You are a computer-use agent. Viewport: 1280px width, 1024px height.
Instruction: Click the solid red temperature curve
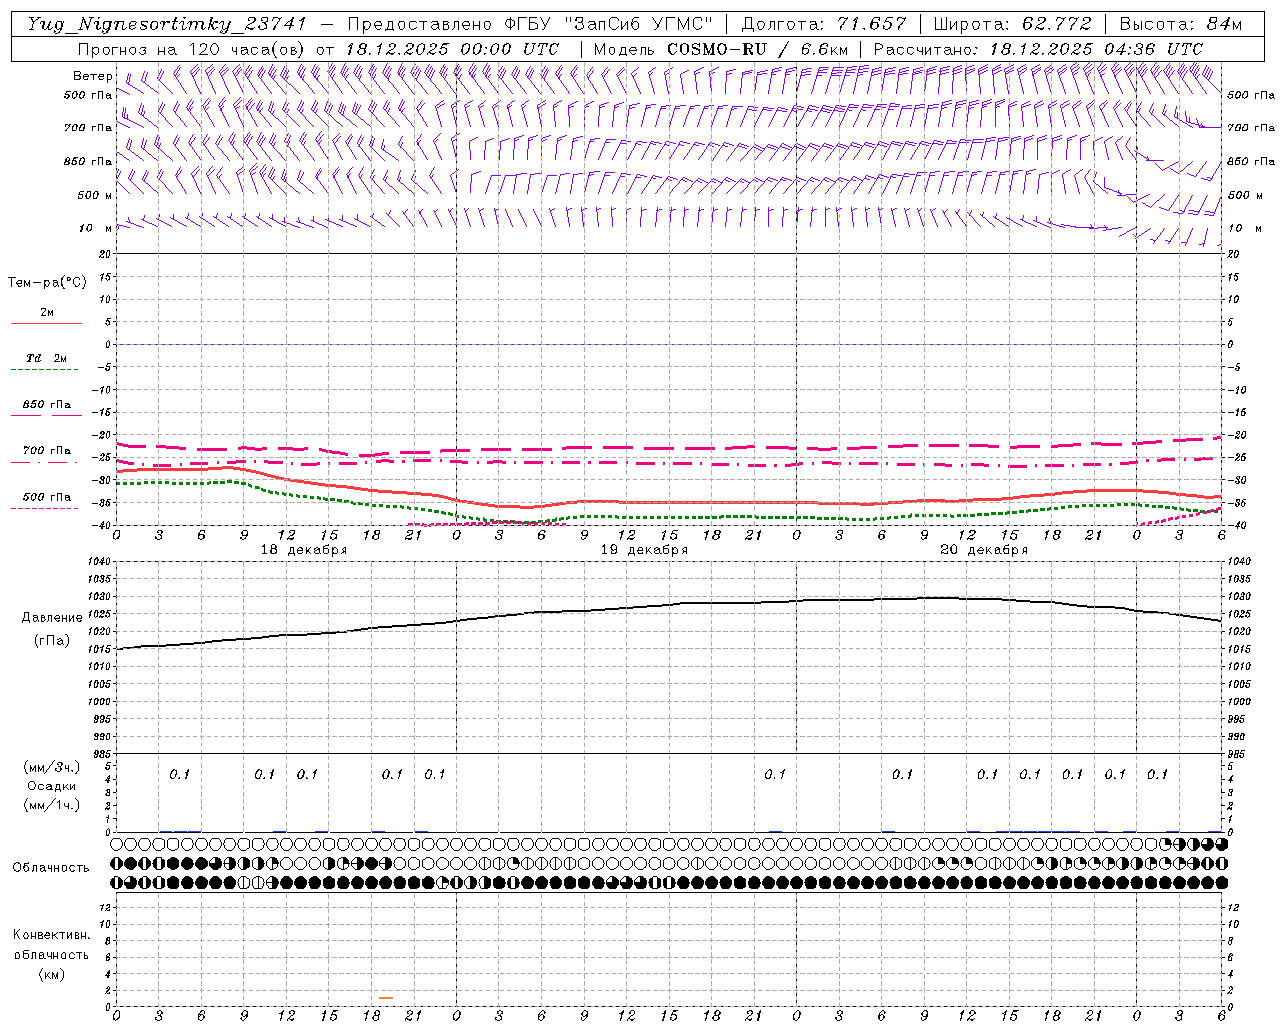pyautogui.click(x=669, y=502)
